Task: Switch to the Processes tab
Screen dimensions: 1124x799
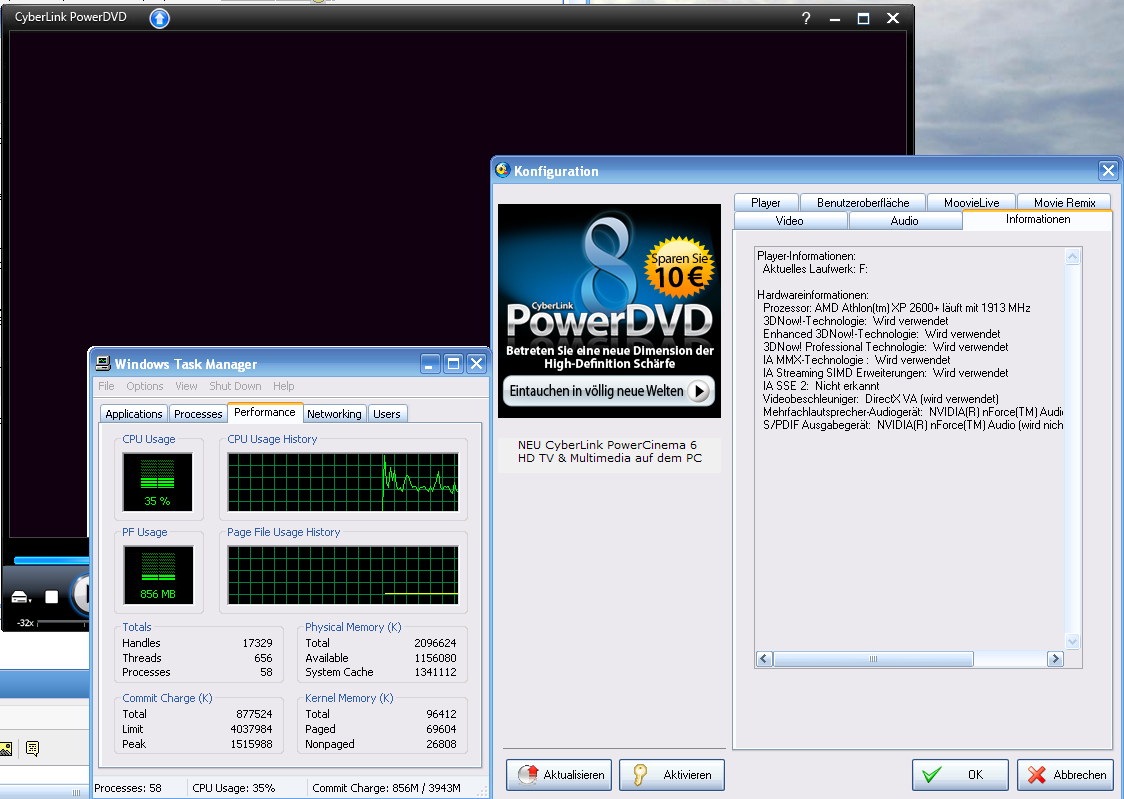Action: click(x=198, y=413)
